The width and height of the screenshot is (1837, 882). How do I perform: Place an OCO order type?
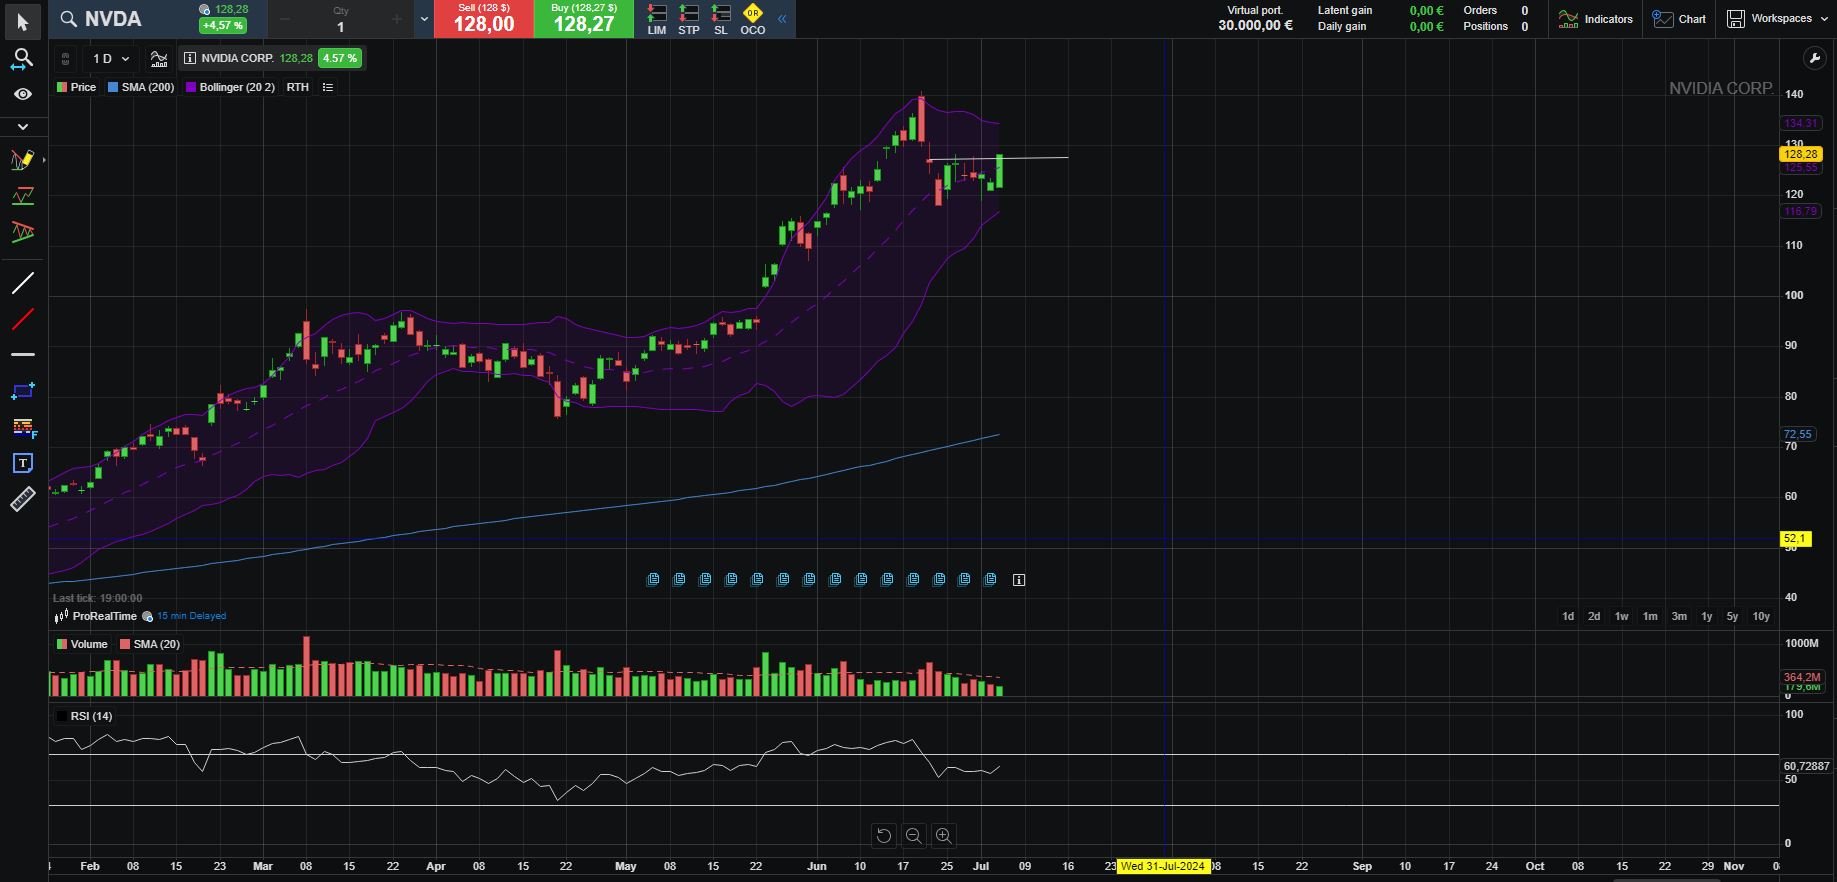(752, 19)
